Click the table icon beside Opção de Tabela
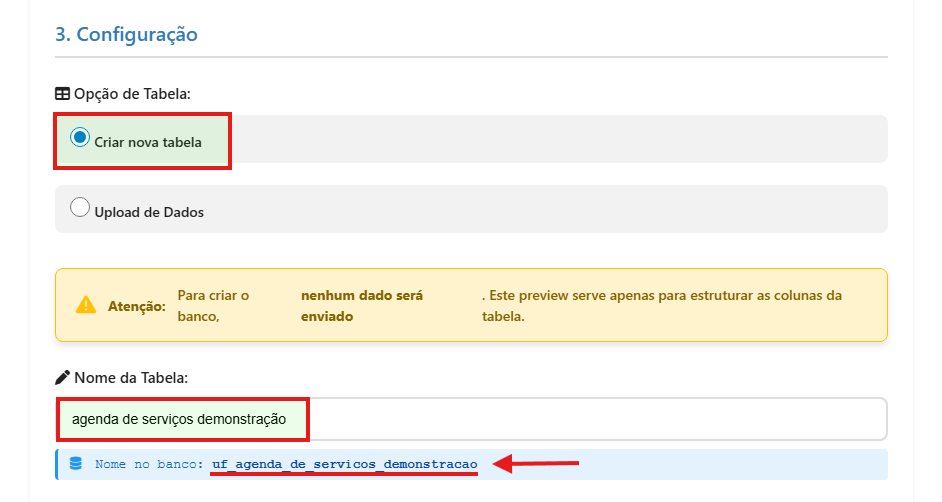Image resolution: width=942 pixels, height=502 pixels. pos(62,94)
